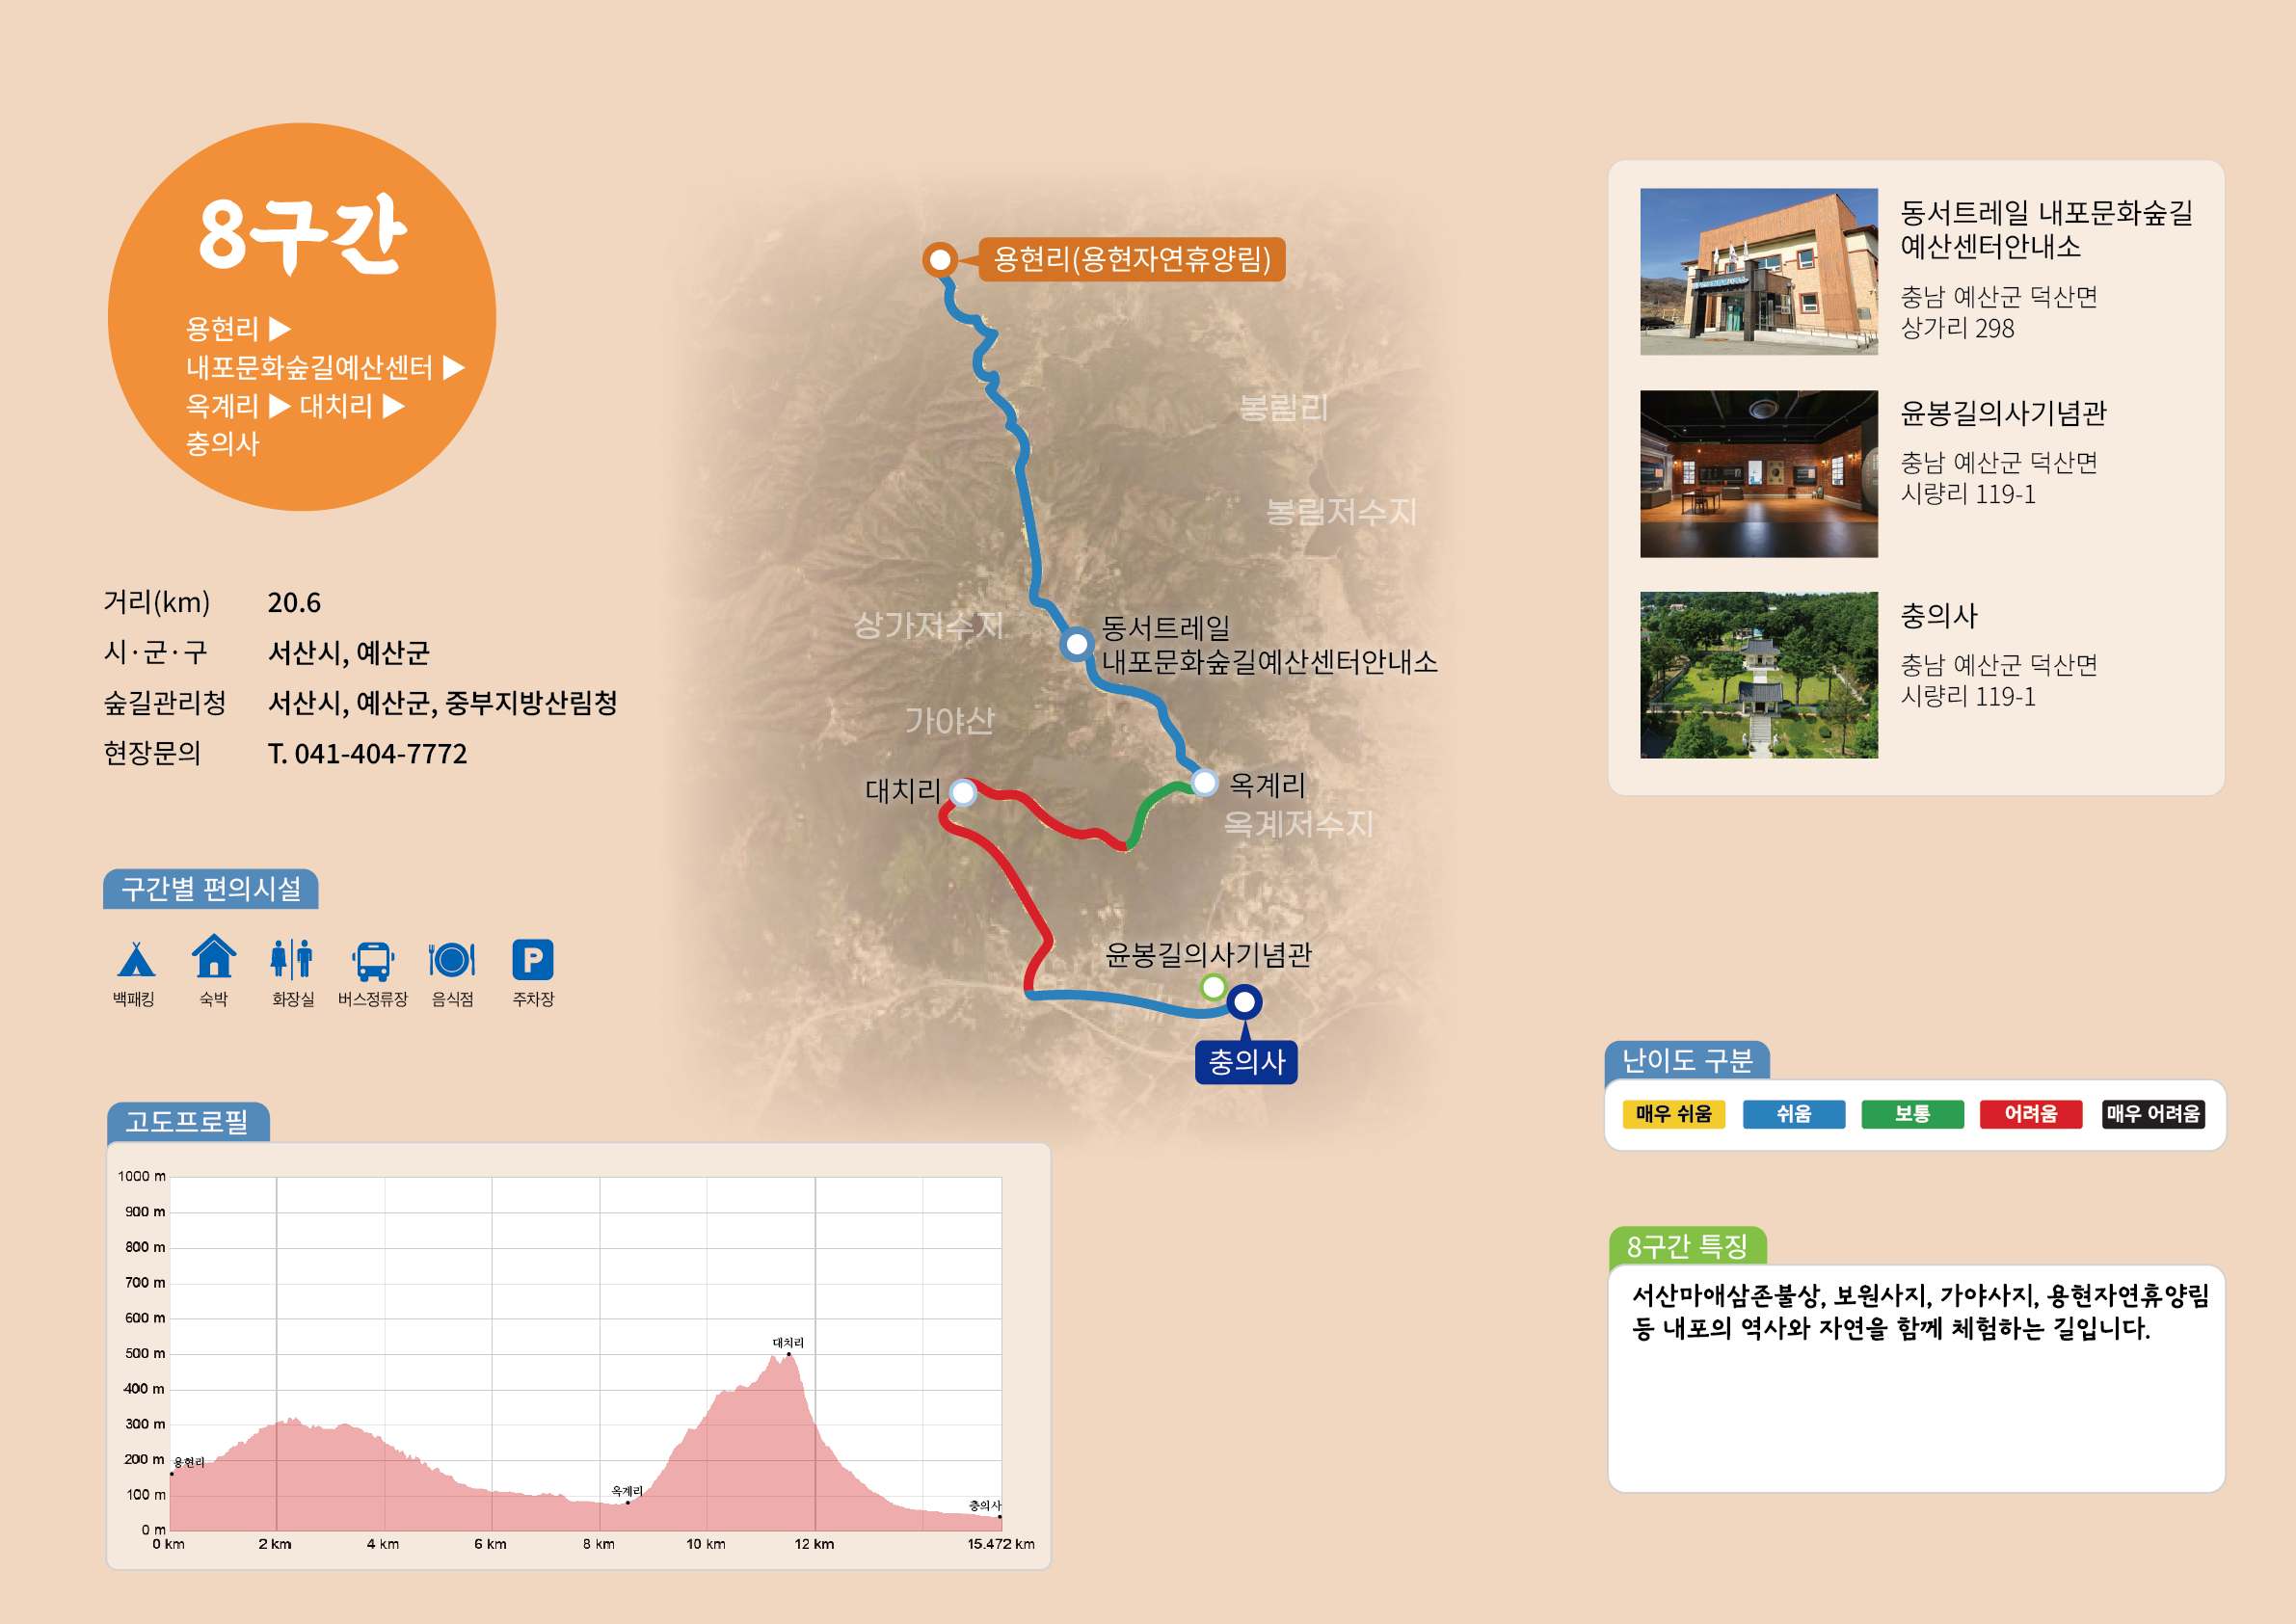Click the 15.472 km axis label
Screen dimensions: 2296x1624
pyautogui.click(x=1001, y=1544)
